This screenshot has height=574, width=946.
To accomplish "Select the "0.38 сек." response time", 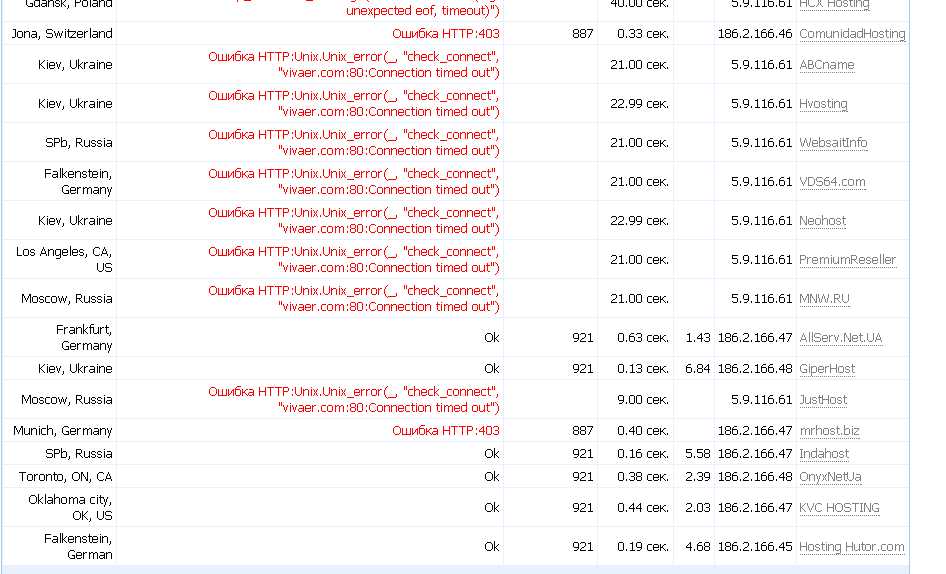I will point(643,477).
